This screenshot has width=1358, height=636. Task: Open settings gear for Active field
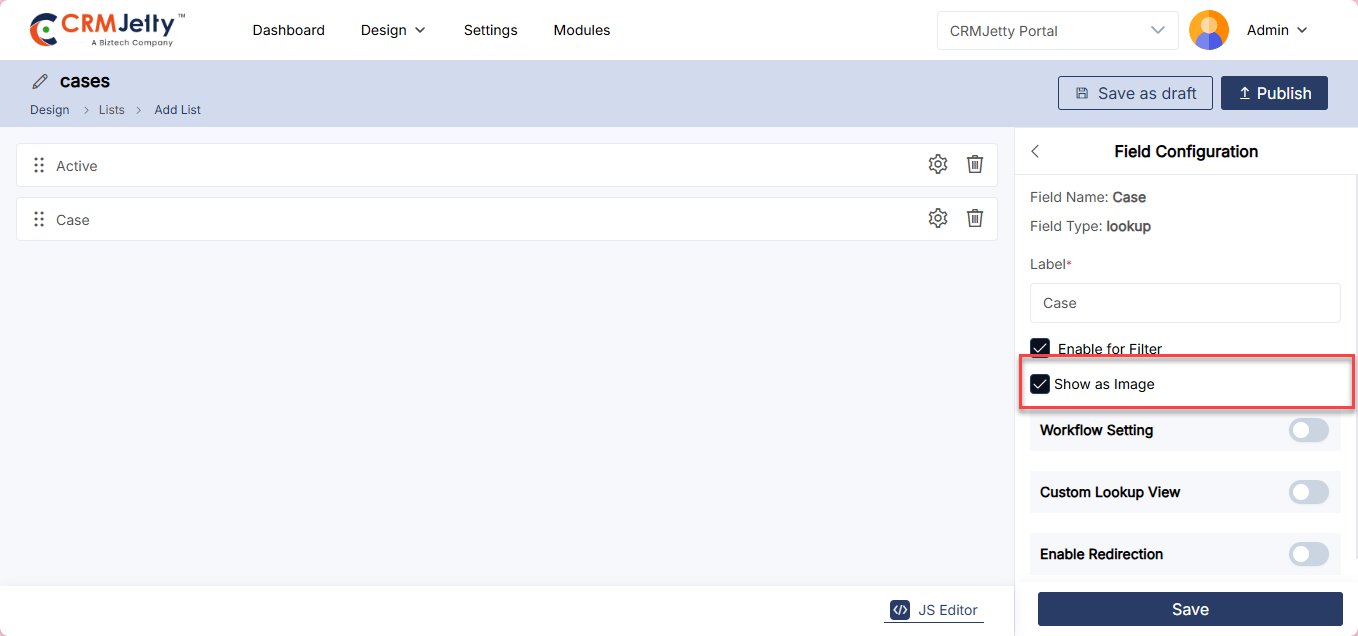coord(937,165)
